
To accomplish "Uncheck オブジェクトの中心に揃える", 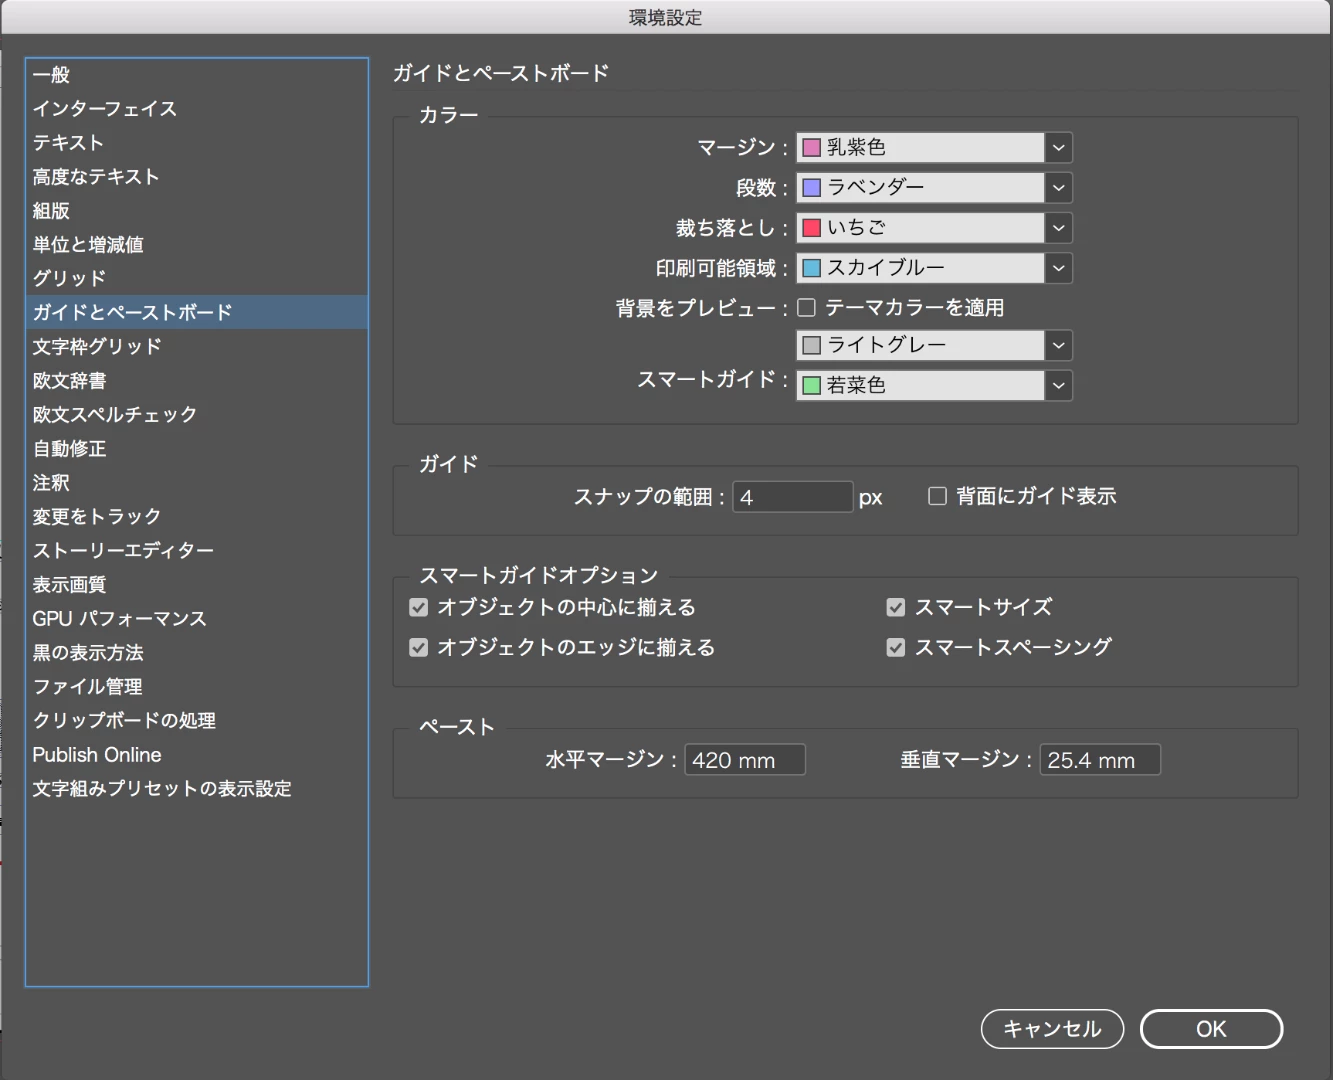I will (419, 607).
